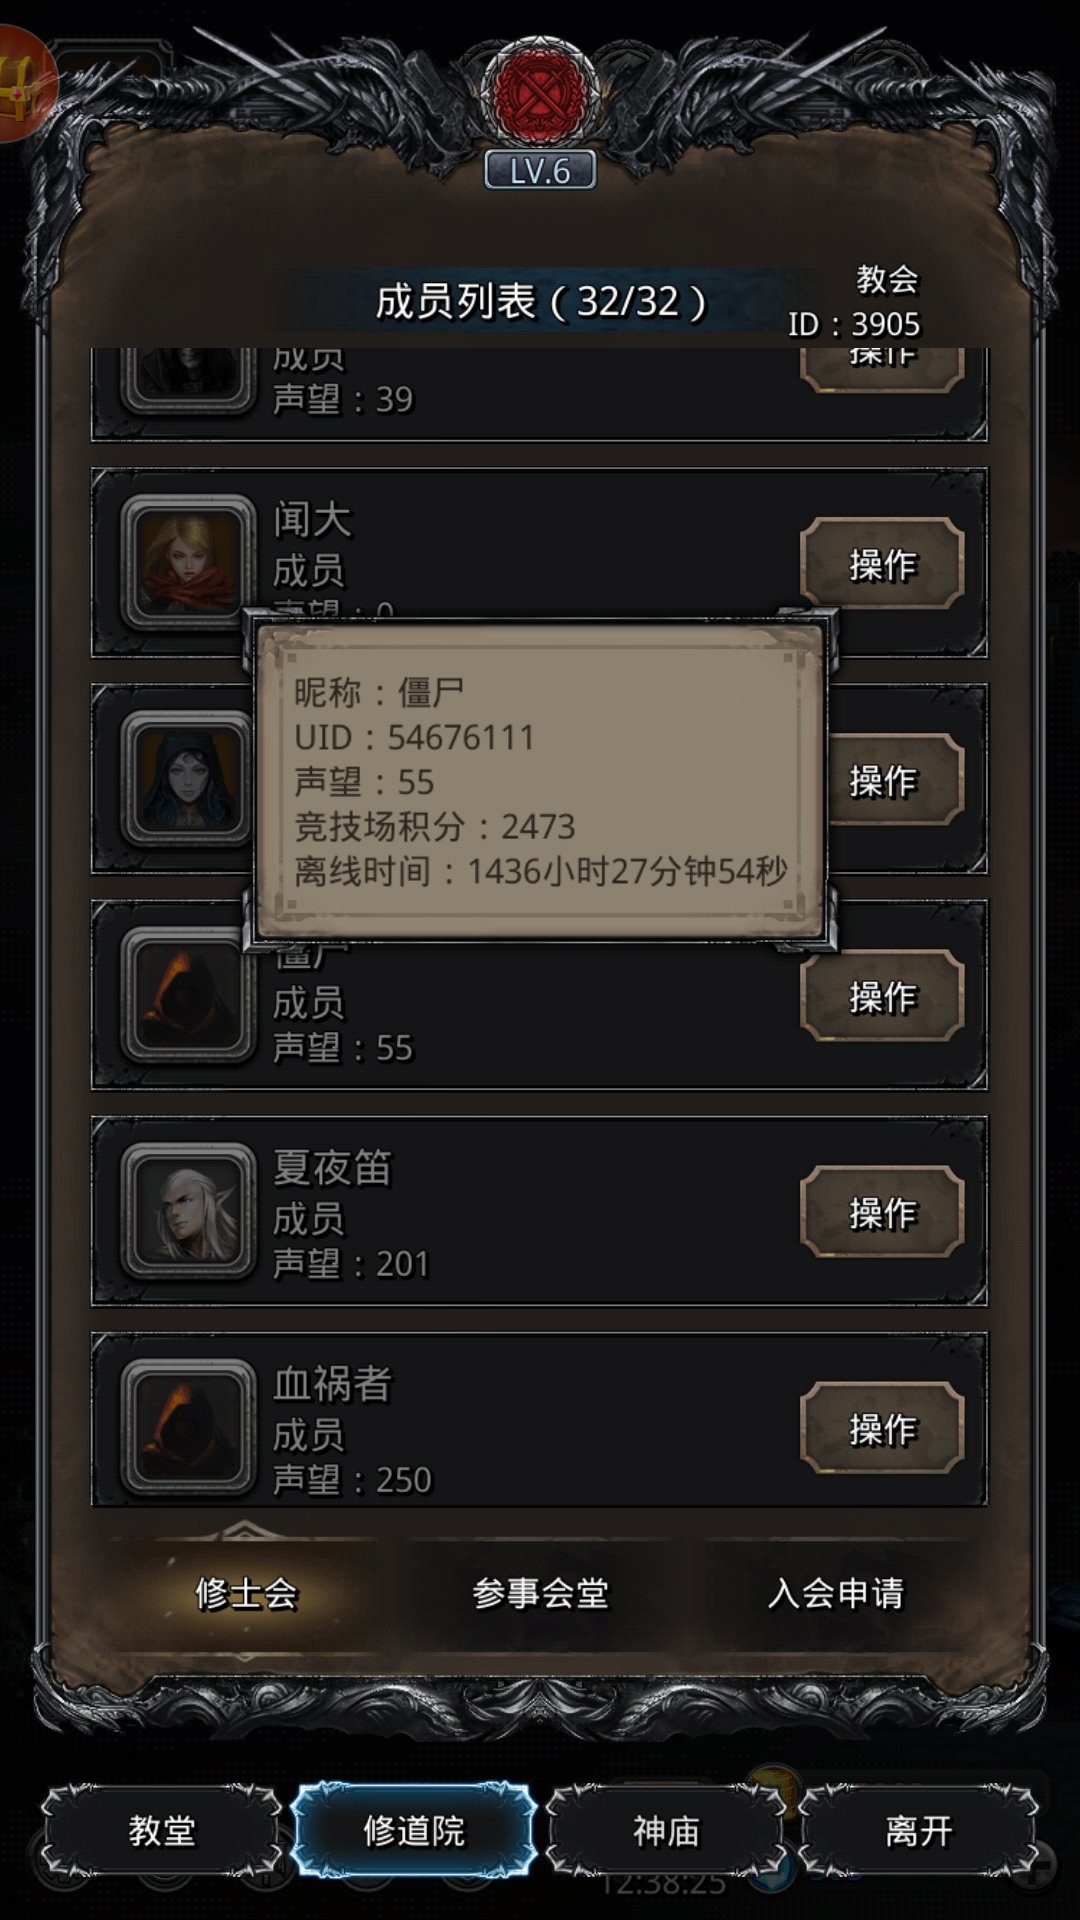This screenshot has width=1080, height=1920.
Task: Tap 夏夜笛's elf avatar portrait
Action: click(188, 1211)
